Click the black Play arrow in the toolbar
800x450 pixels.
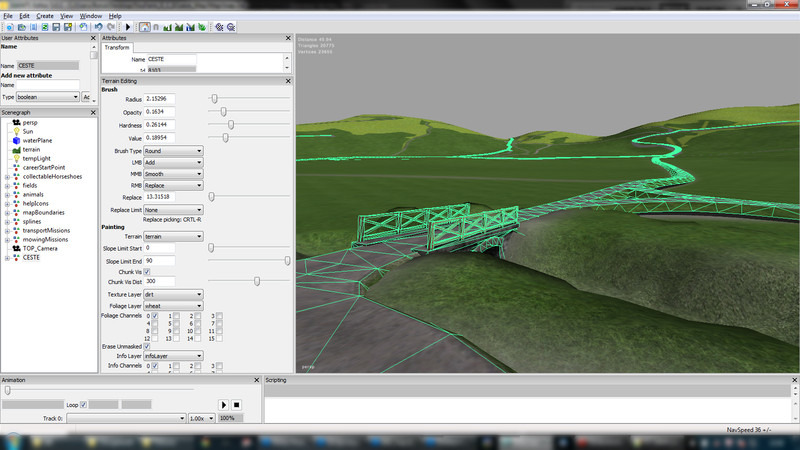(128, 27)
